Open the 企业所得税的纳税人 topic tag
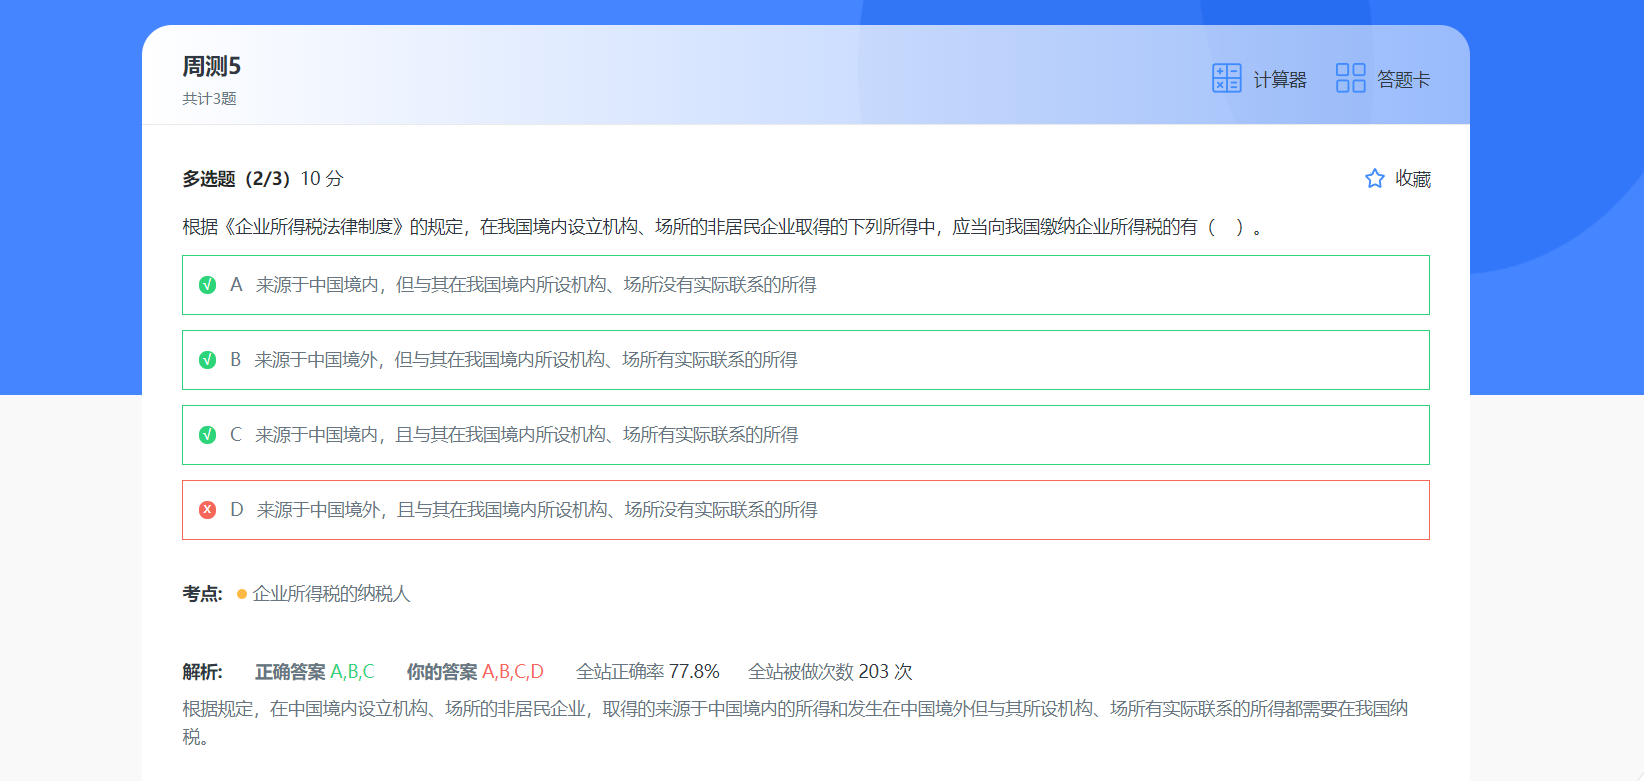Image resolution: width=1644 pixels, height=781 pixels. click(331, 594)
